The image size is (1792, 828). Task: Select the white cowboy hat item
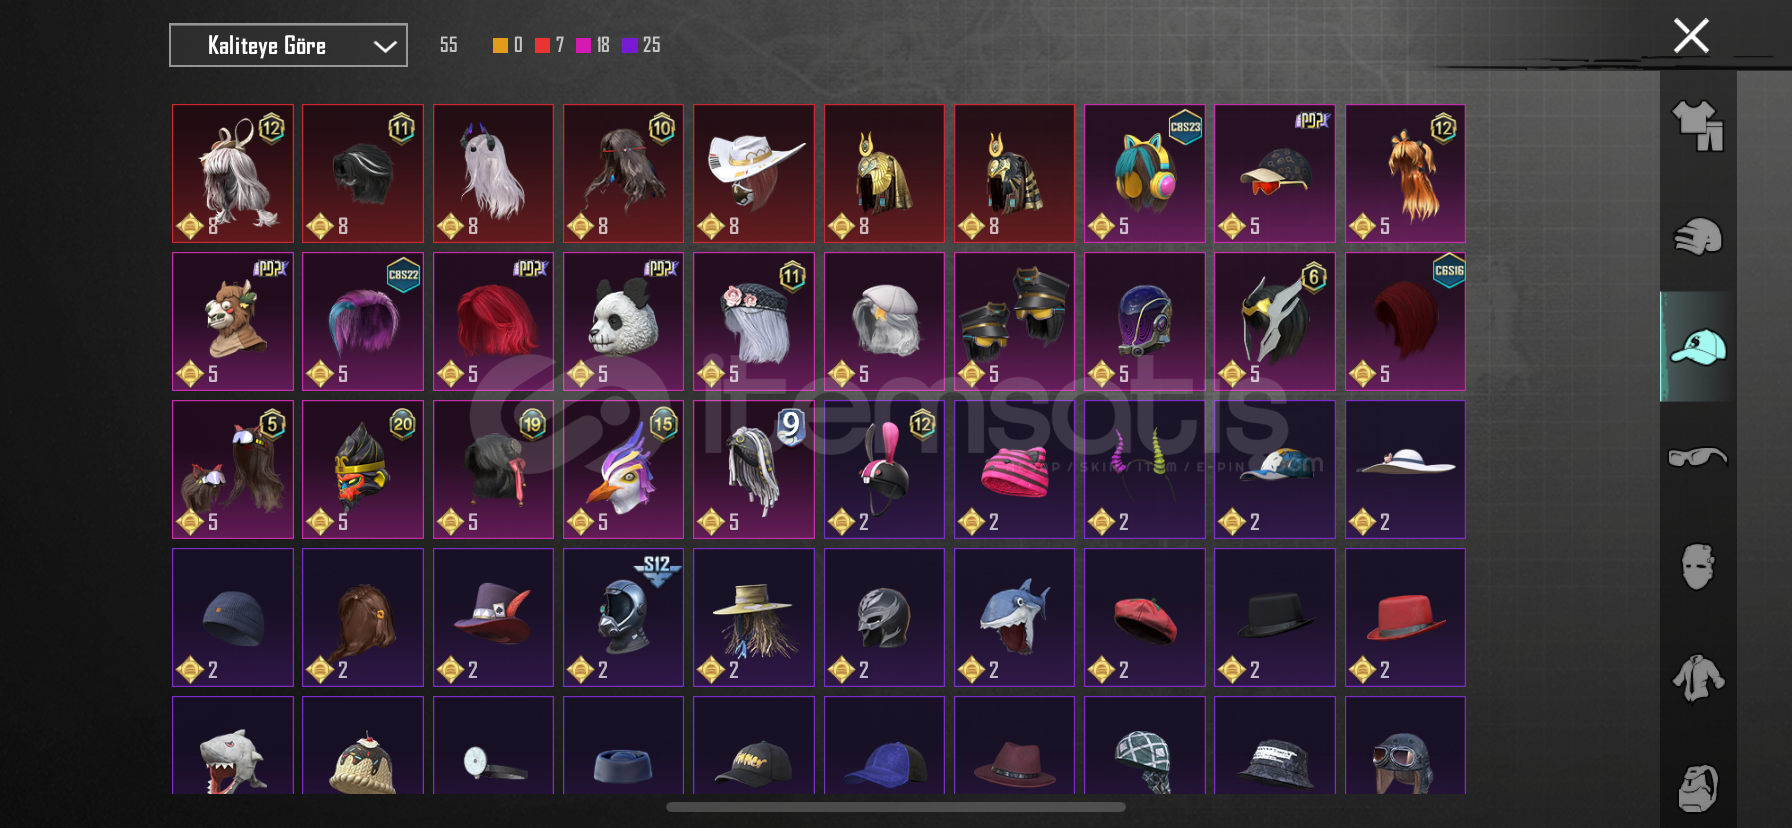pos(754,173)
